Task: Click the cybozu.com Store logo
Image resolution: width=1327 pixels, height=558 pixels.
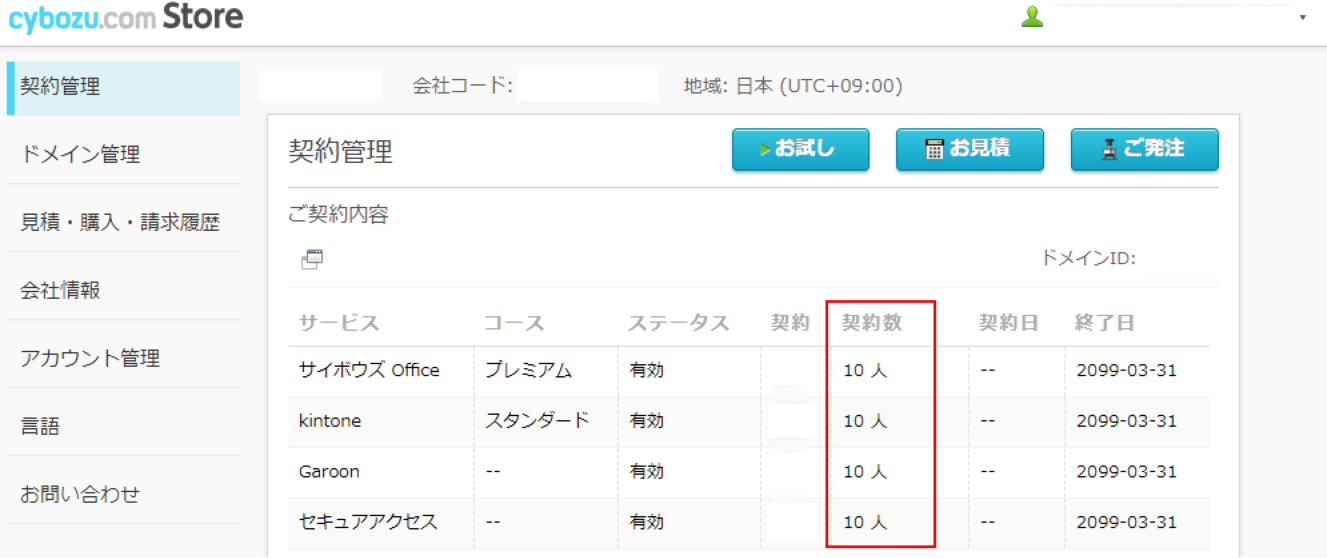Action: pyautogui.click(x=126, y=18)
